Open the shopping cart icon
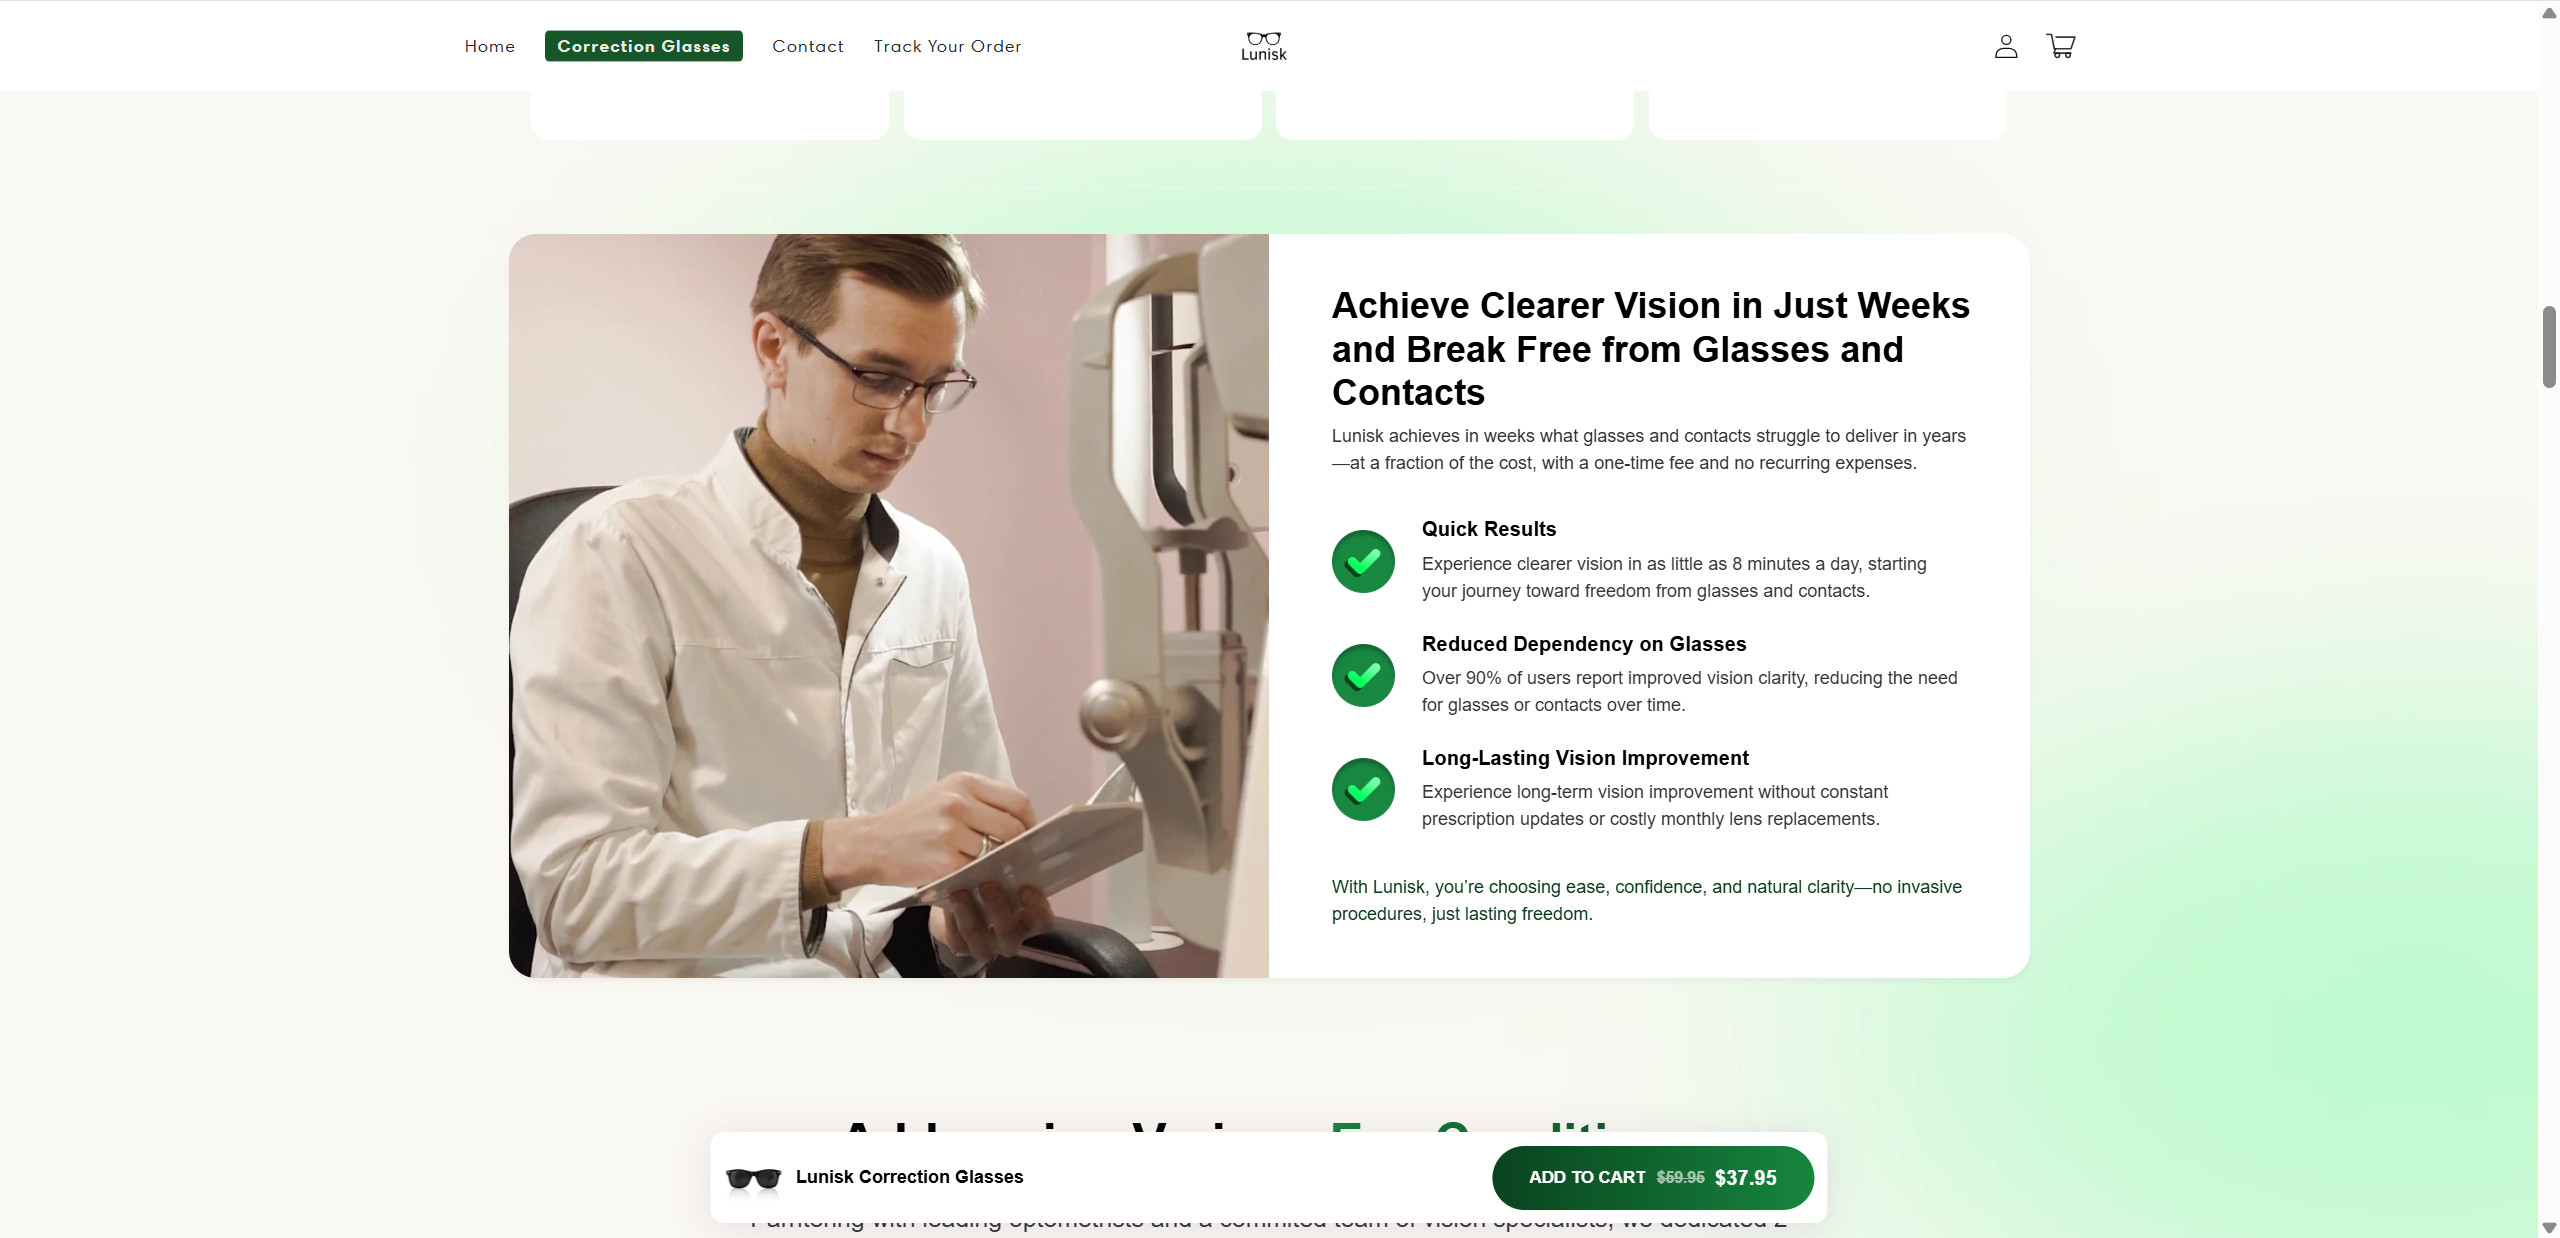 click(2060, 46)
